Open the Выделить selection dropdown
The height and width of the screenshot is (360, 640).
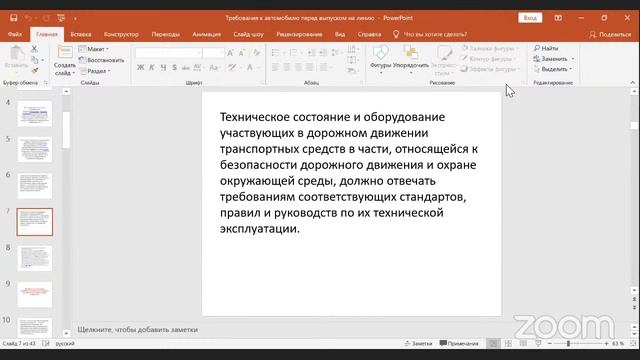tap(553, 69)
